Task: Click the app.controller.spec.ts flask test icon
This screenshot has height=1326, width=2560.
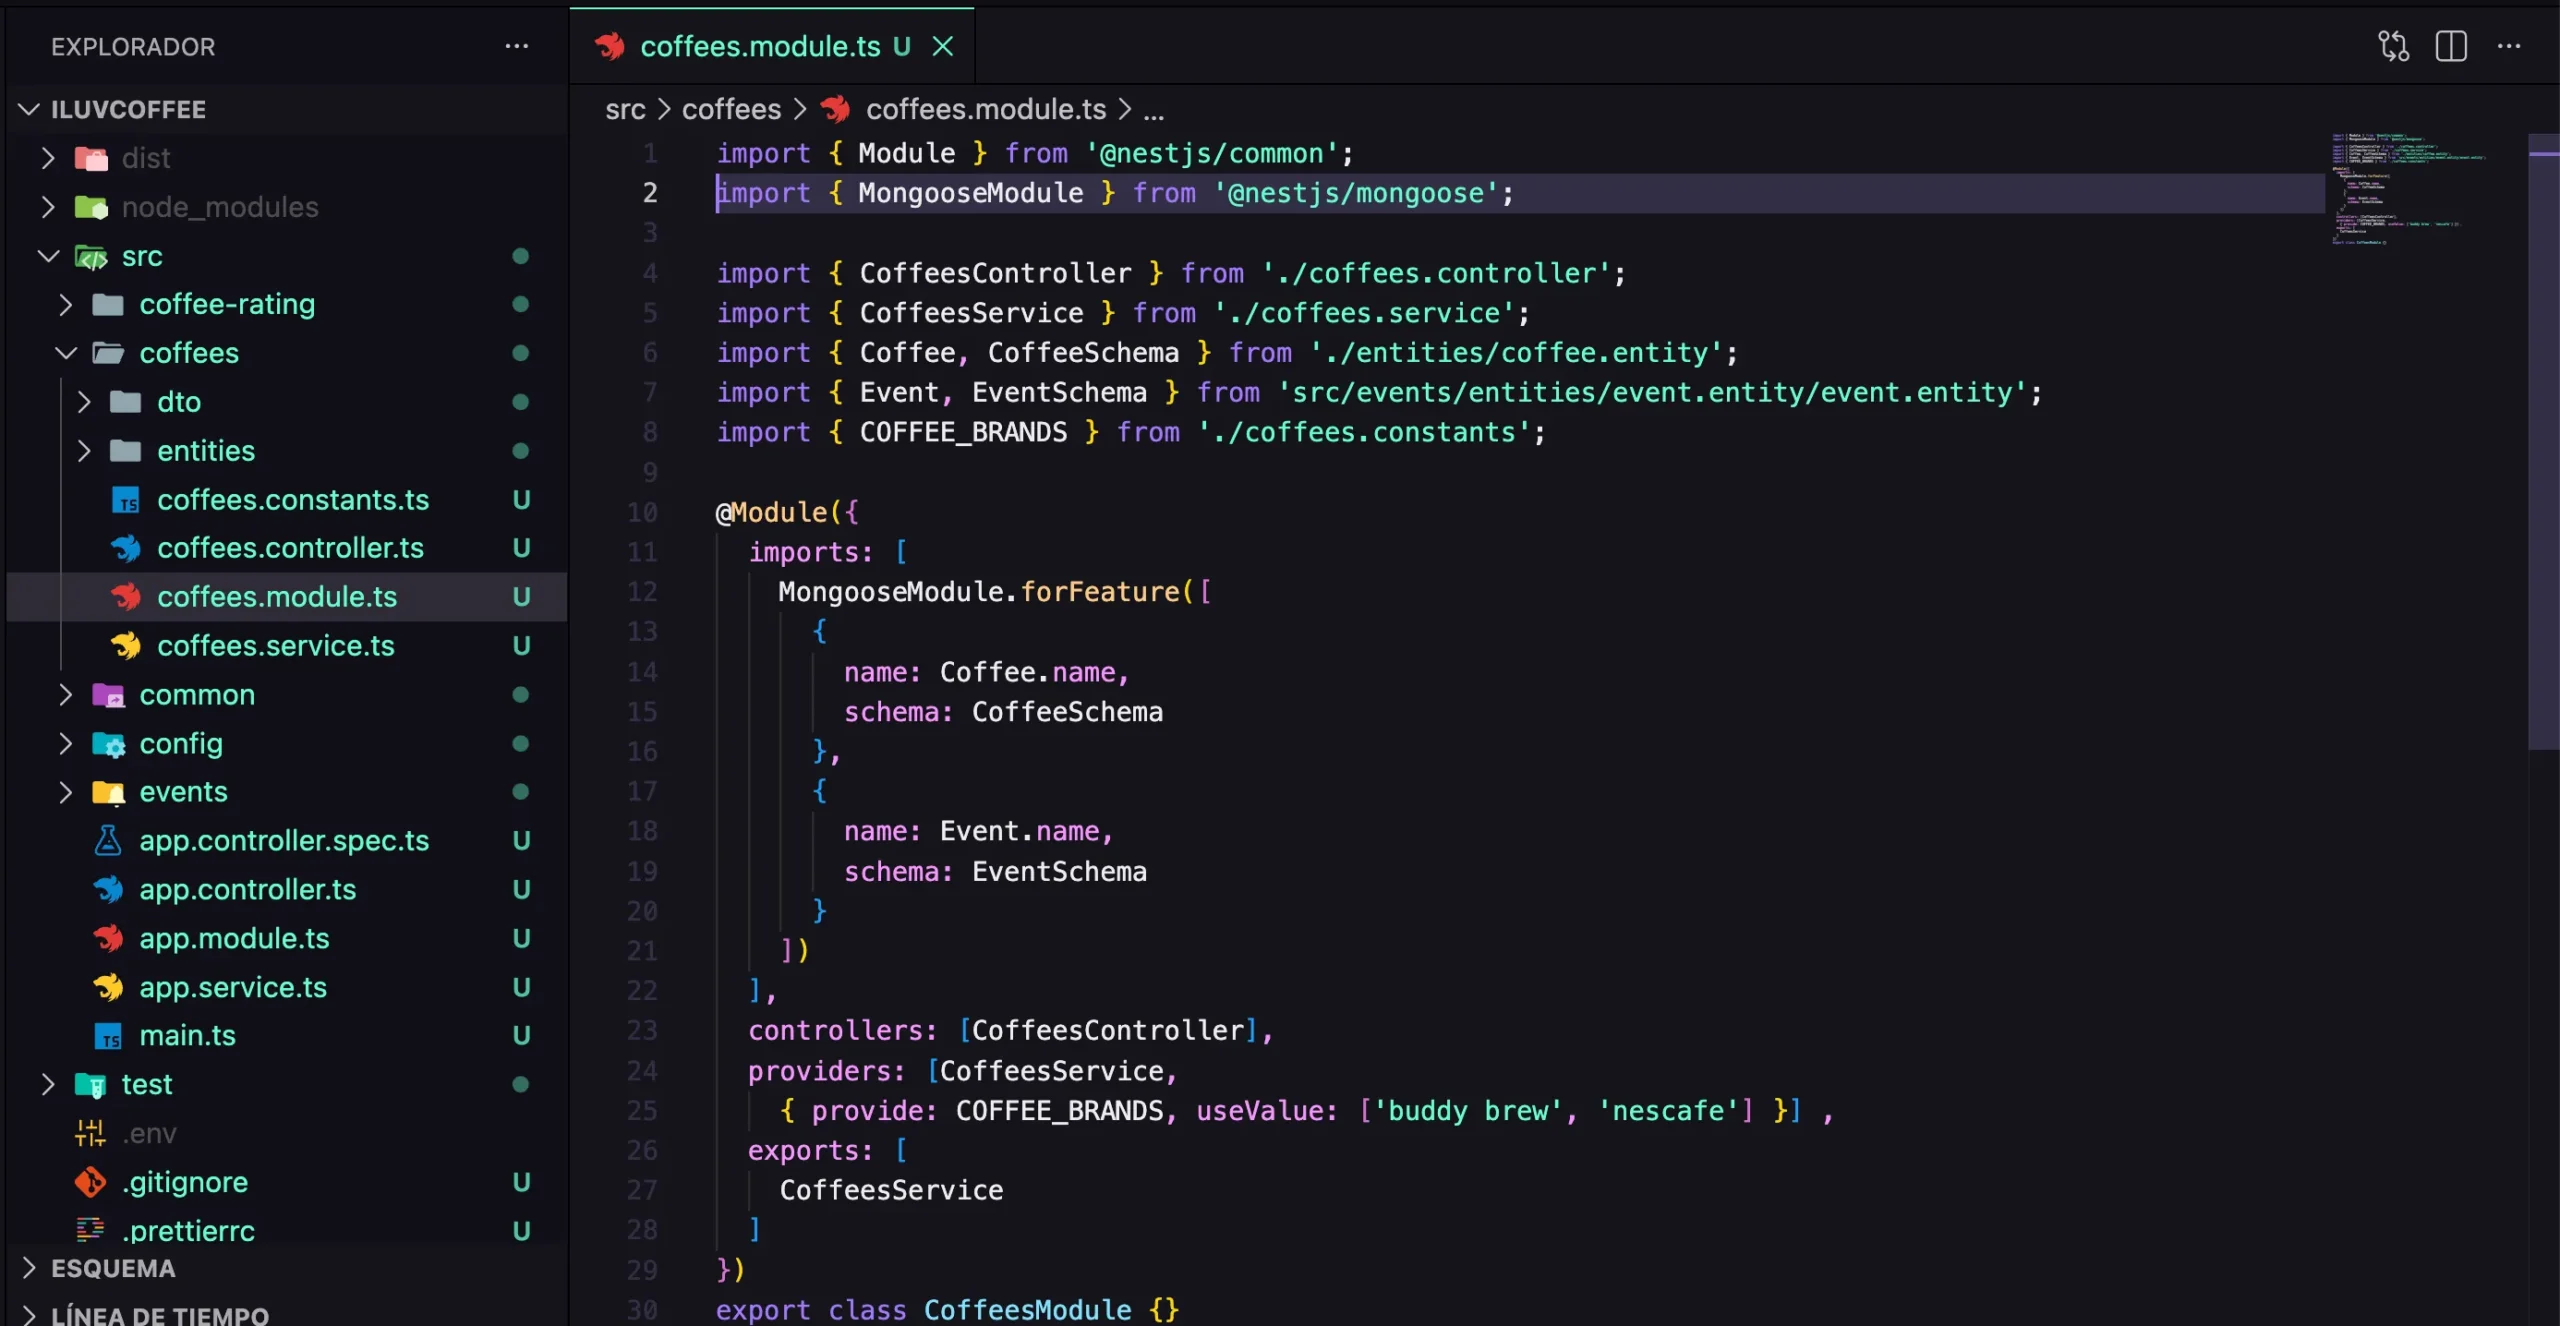Action: 108,841
